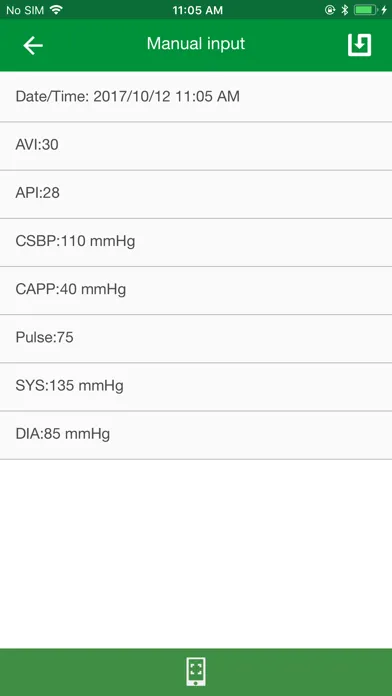Select the CSBP:110 mmHg row
The height and width of the screenshot is (696, 392).
(196, 242)
